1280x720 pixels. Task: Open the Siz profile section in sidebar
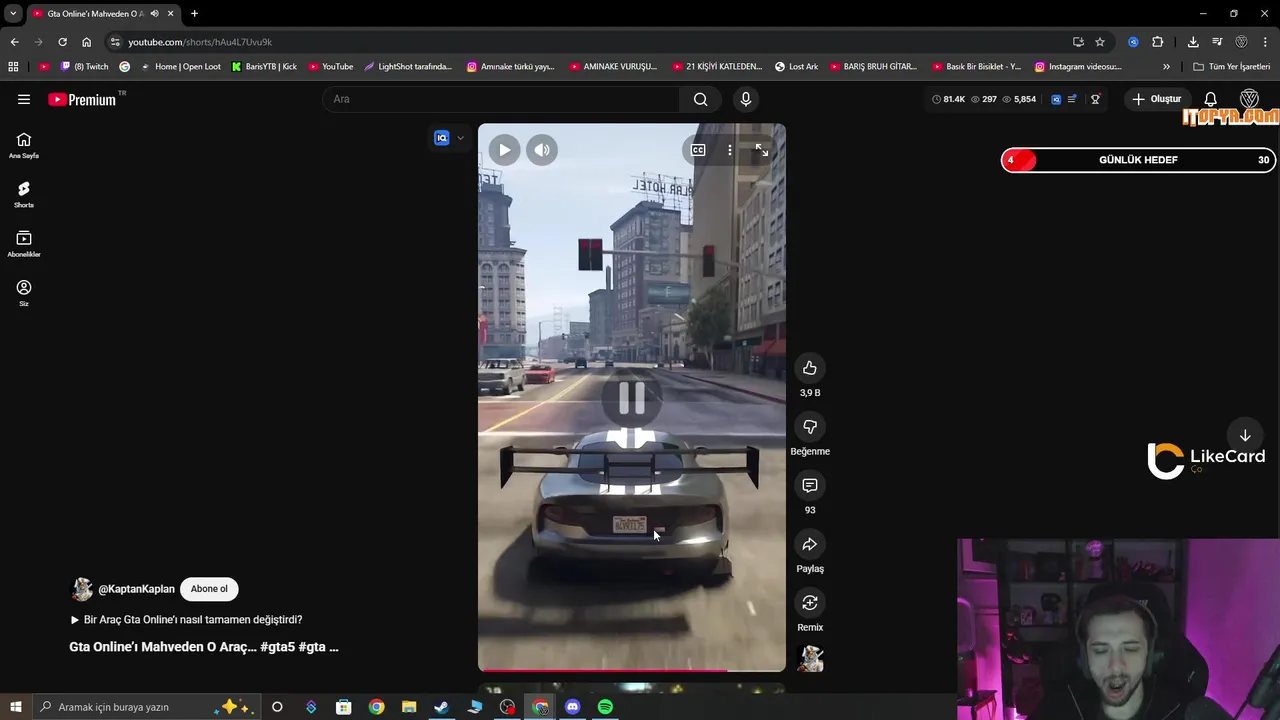click(x=24, y=292)
